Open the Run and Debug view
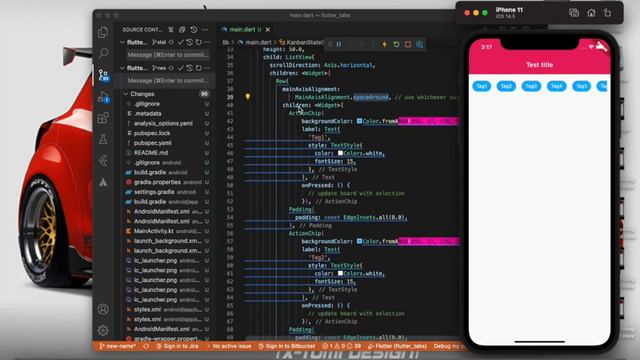Image resolution: width=640 pixels, height=360 pixels. pos(103,97)
